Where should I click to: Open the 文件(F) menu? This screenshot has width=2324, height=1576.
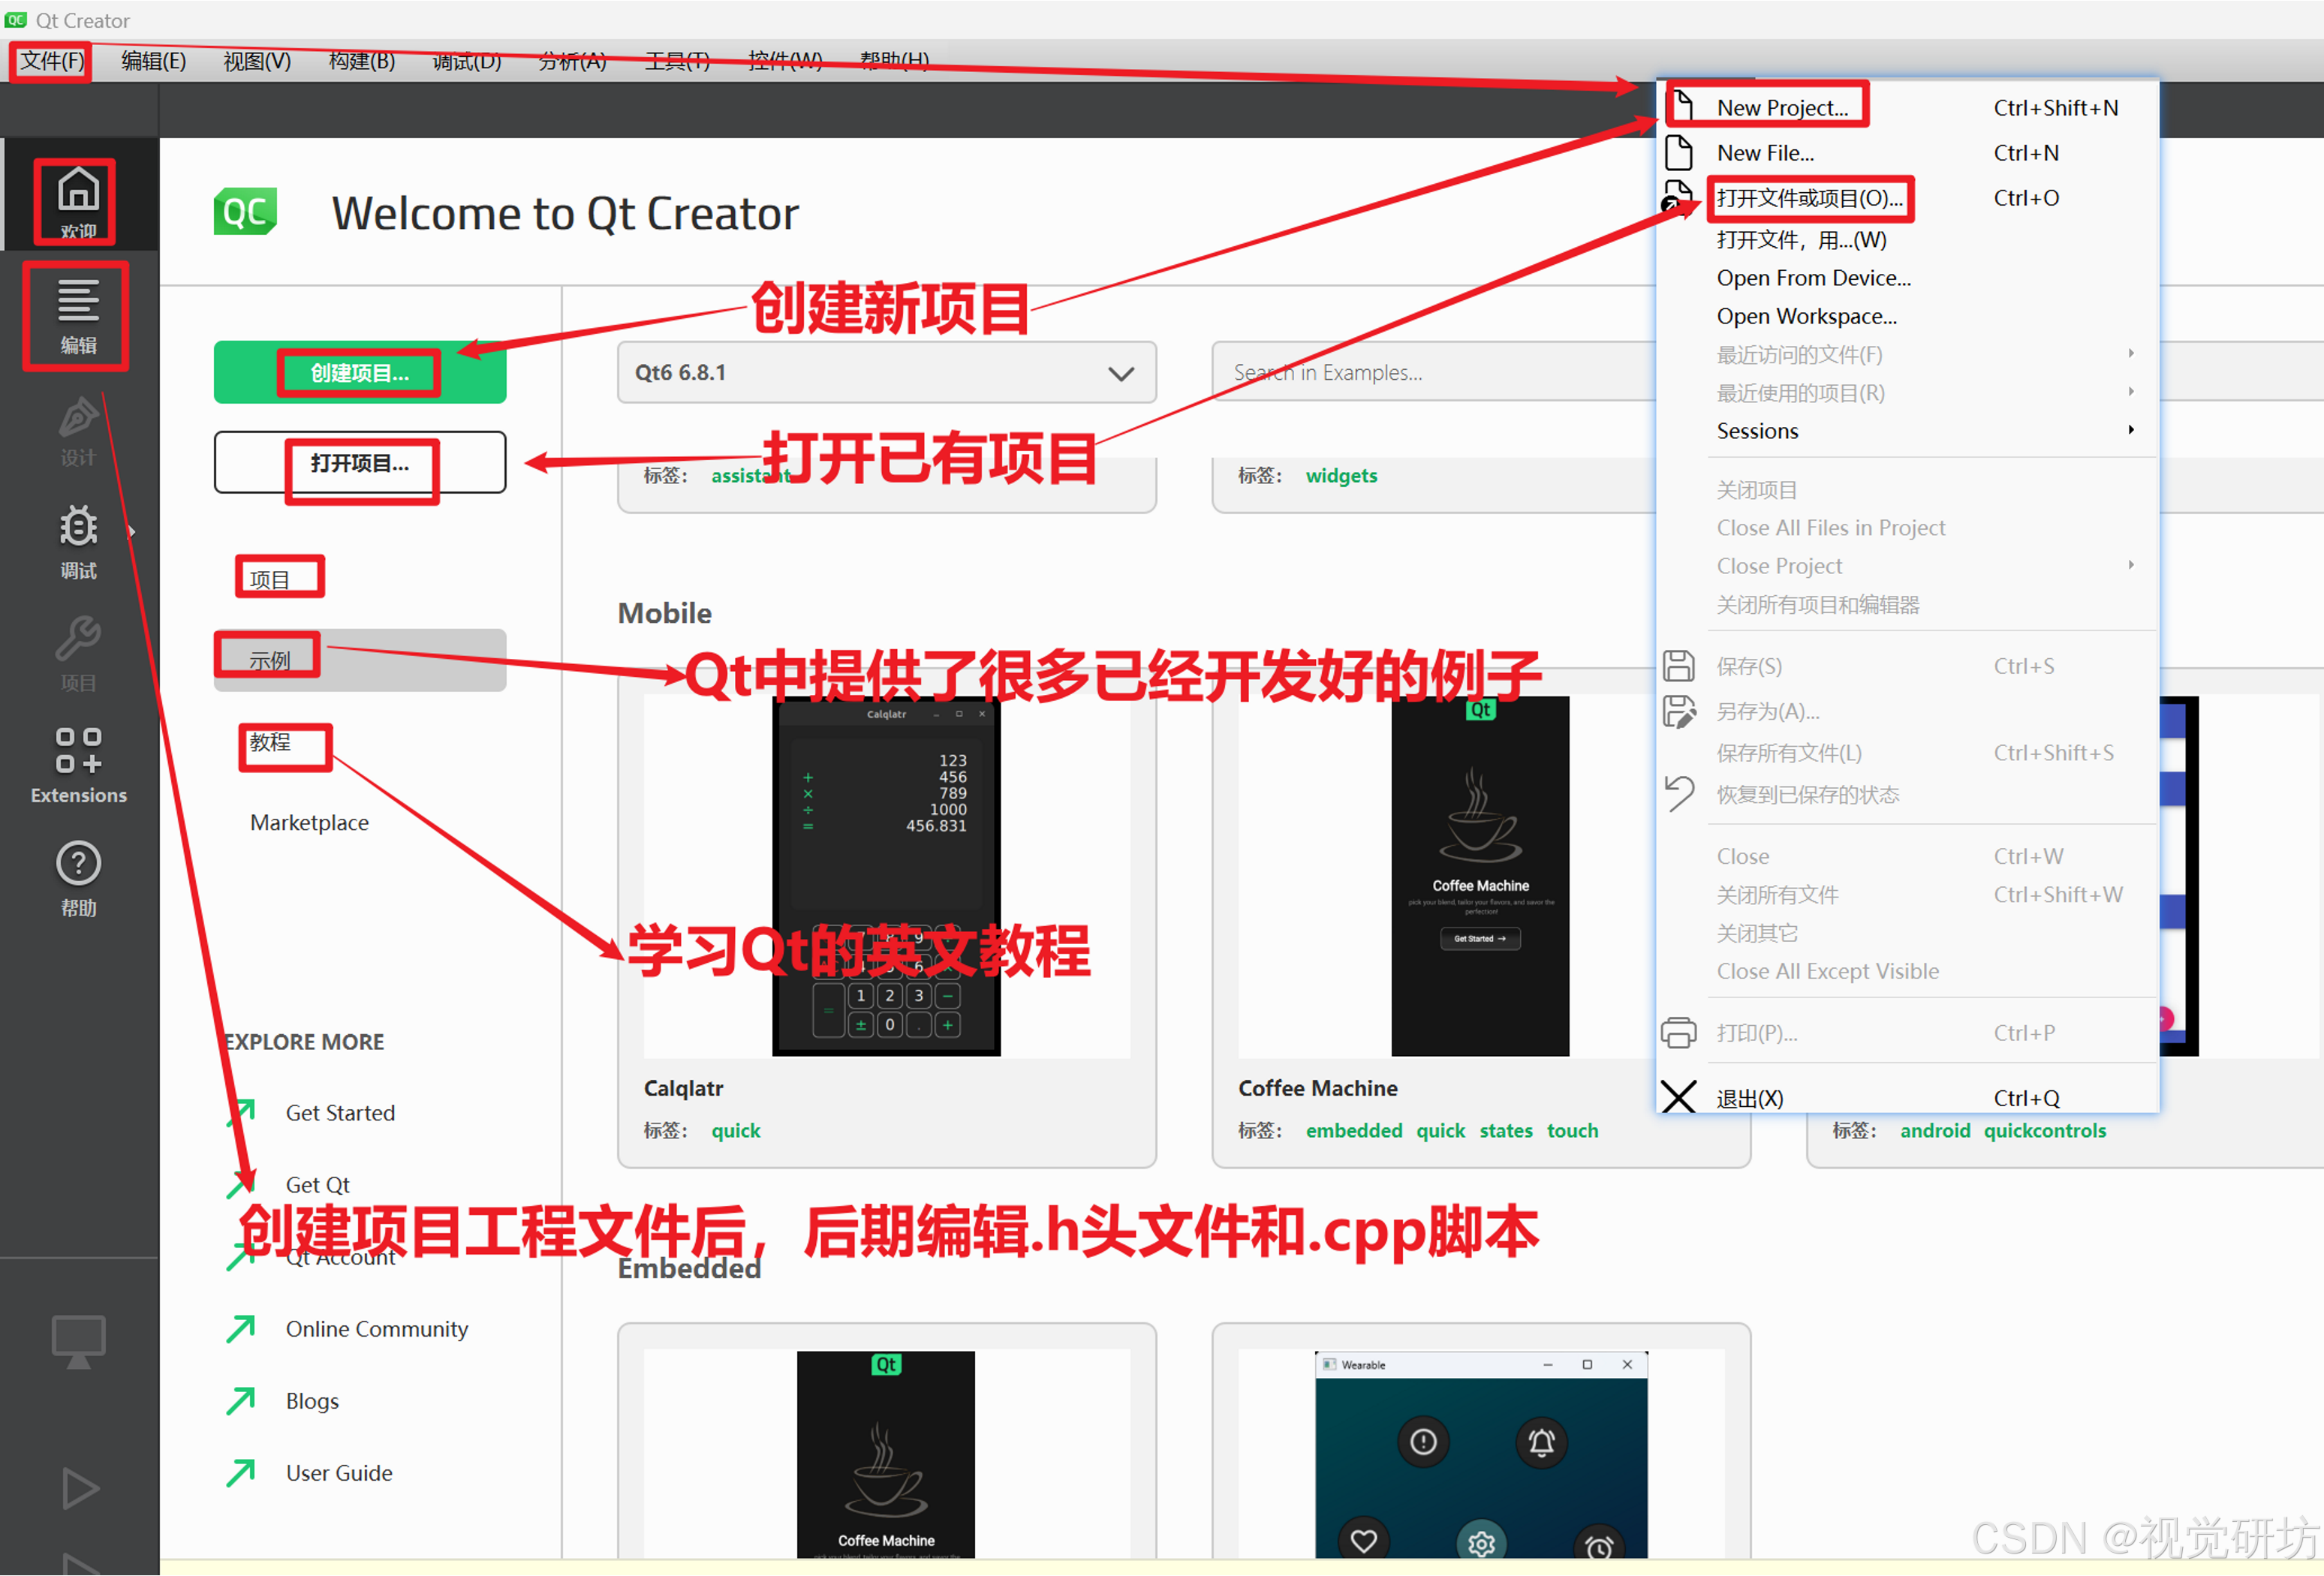52,61
